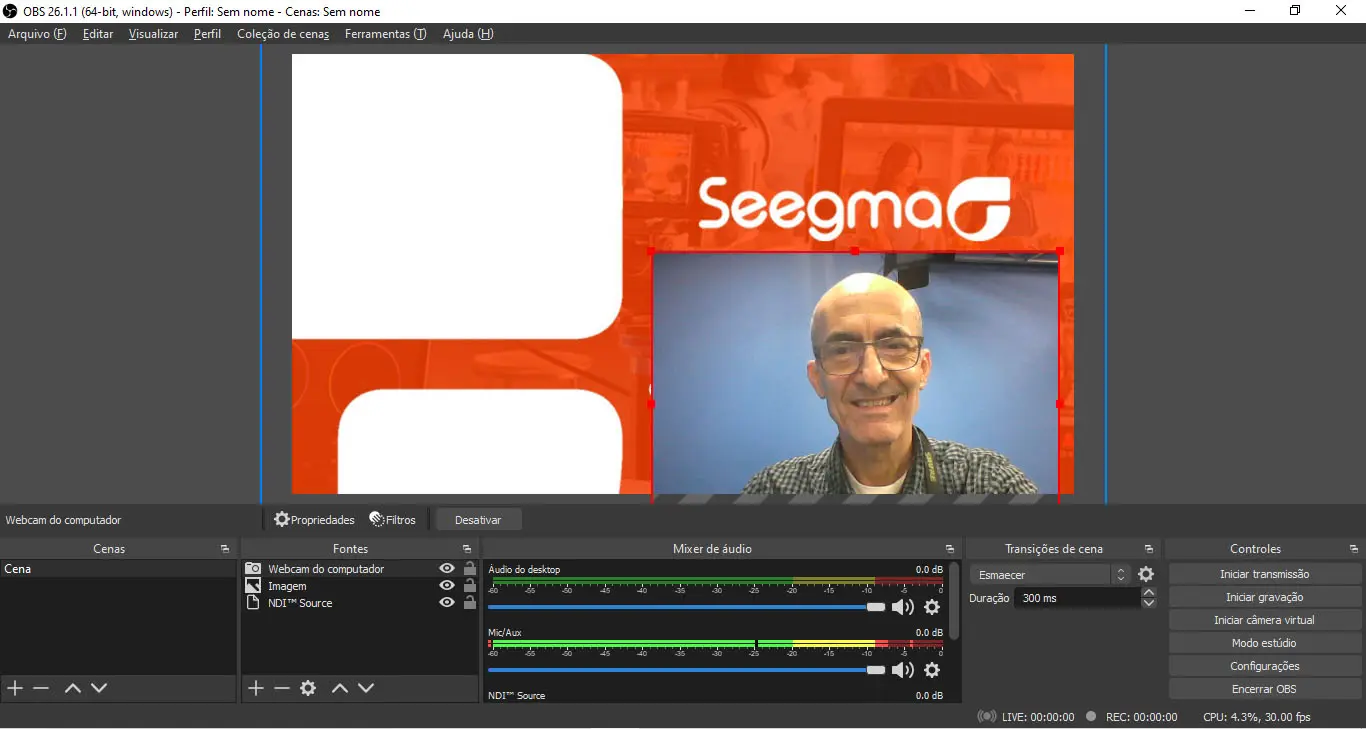Adjust the Áudio do desktop volume slider

tap(687, 607)
